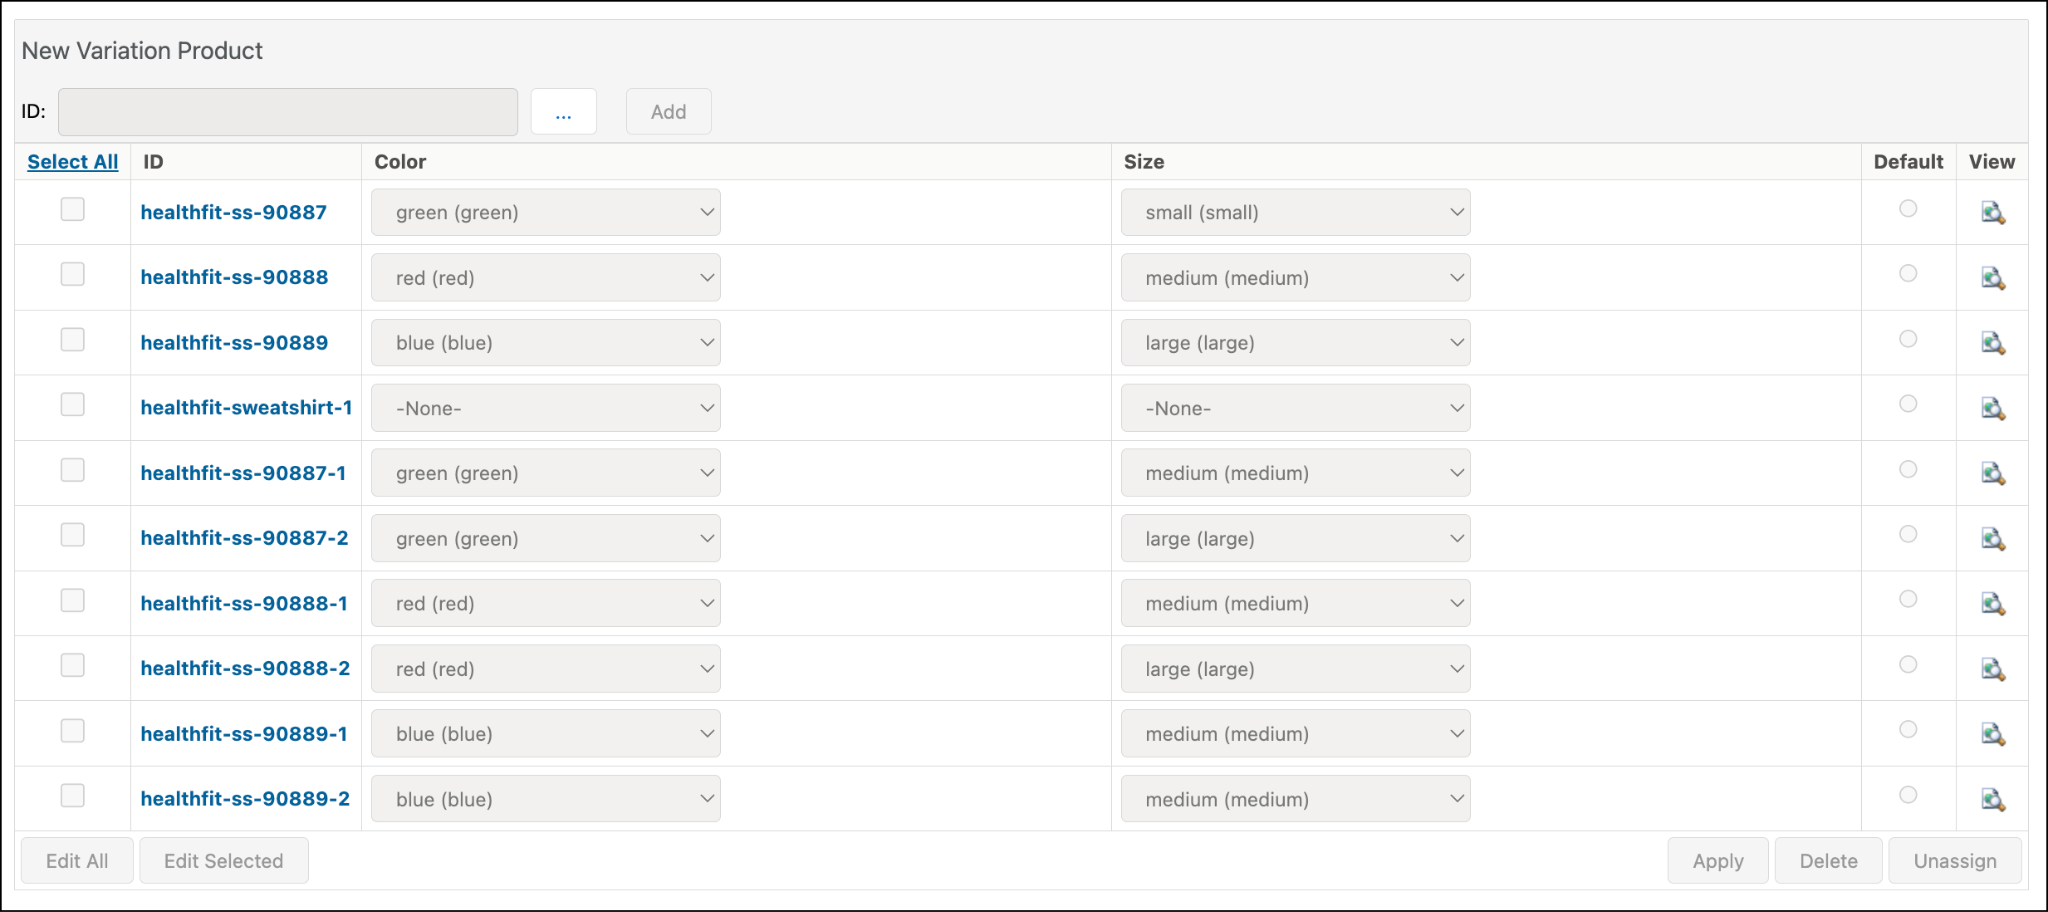Check the box for healthfit-ss-90887
The width and height of the screenshot is (2048, 912).
pyautogui.click(x=73, y=209)
